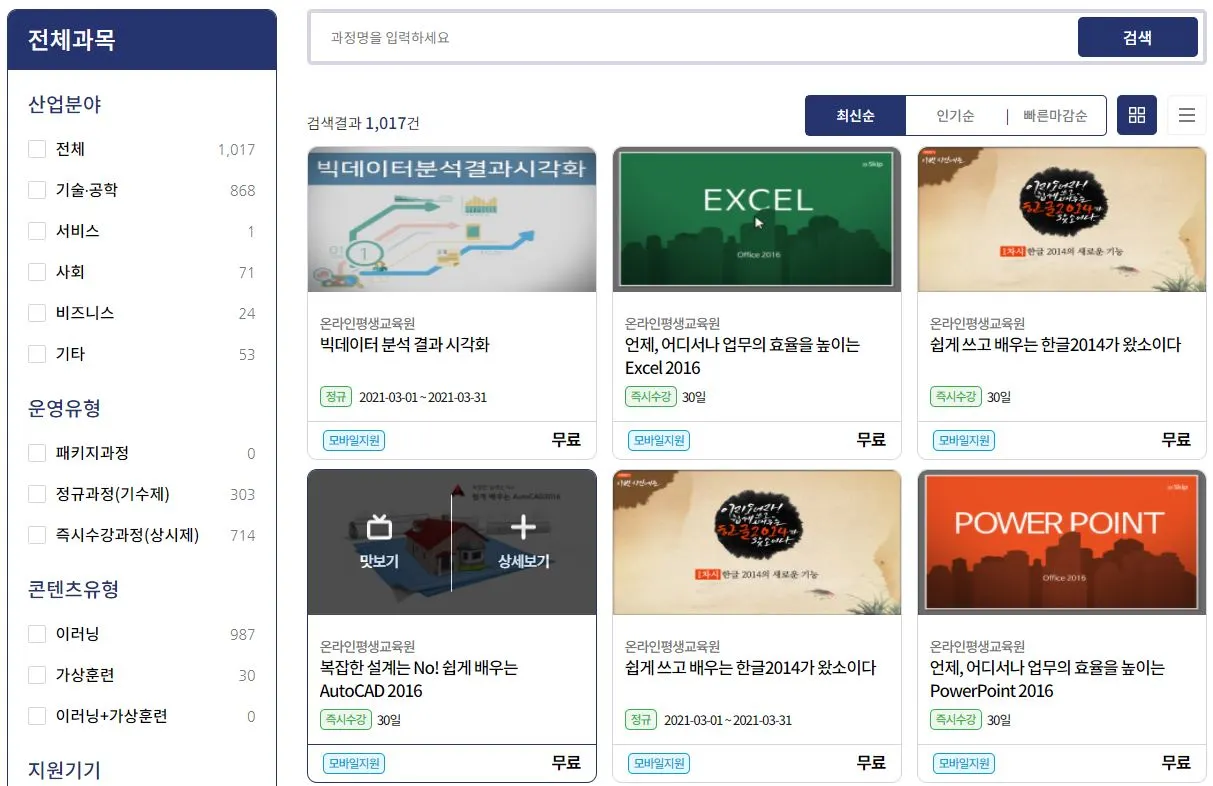Click the 868 count beside 기술·공학
Viewport: 1213px width, 786px height.
pos(242,190)
